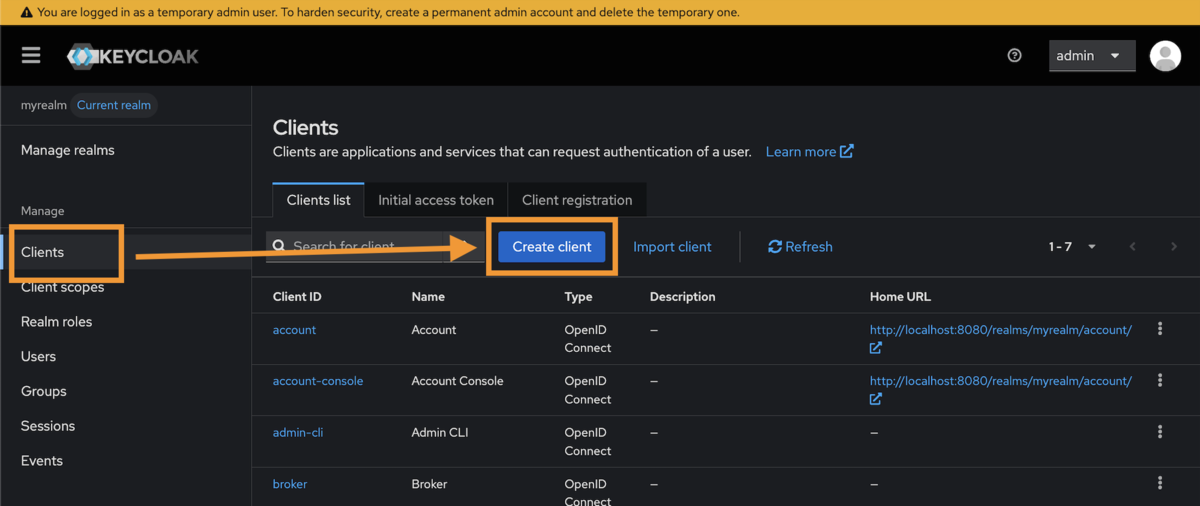This screenshot has width=1200, height=506.
Task: Open kebab menu for account-console client
Action: point(1160,380)
